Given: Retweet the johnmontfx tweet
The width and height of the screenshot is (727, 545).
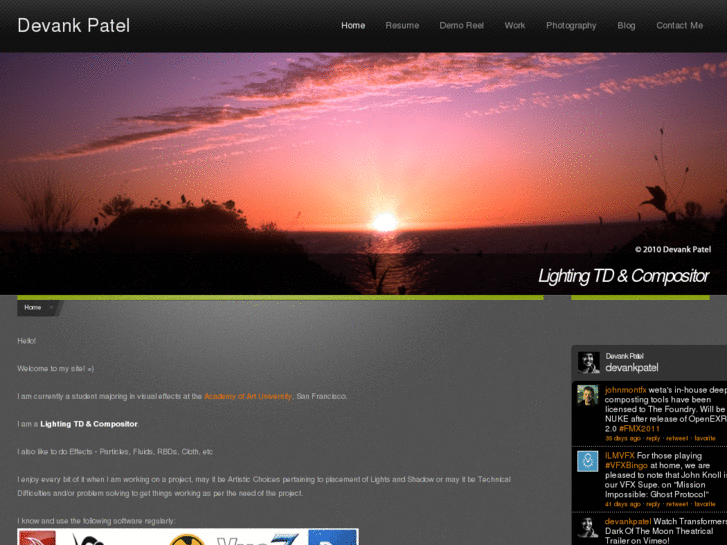Looking at the screenshot, I should point(677,438).
